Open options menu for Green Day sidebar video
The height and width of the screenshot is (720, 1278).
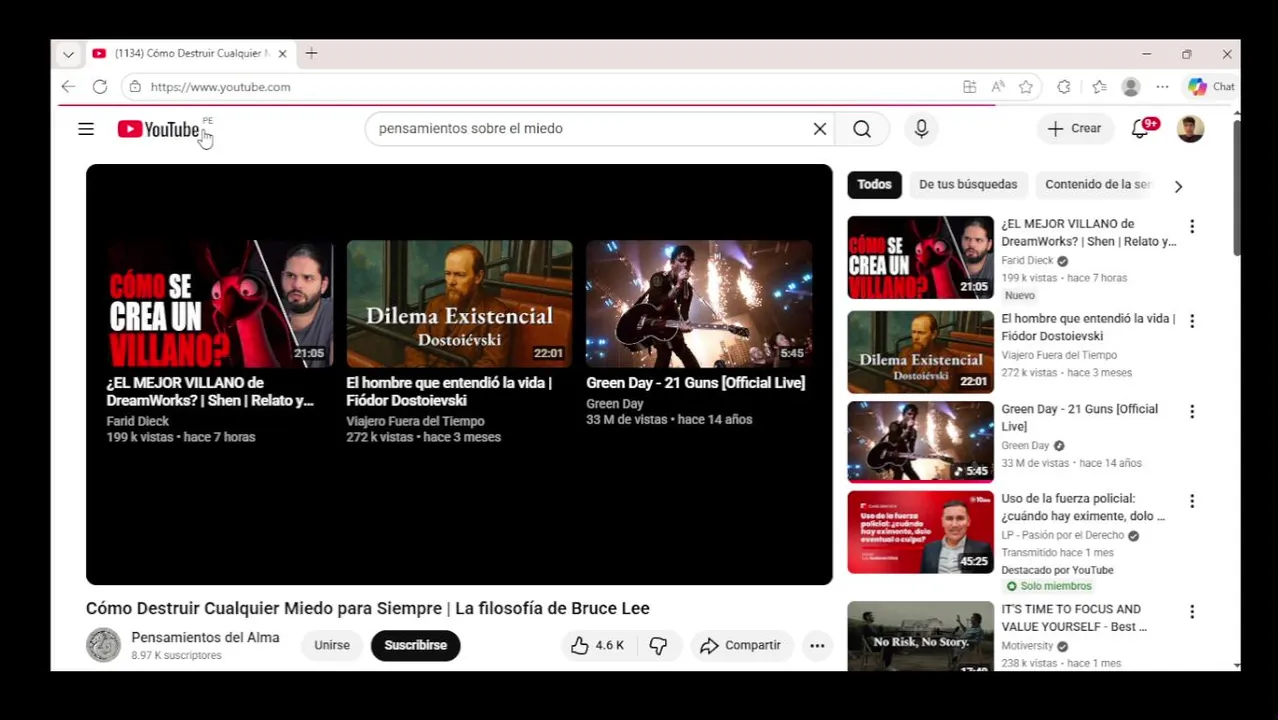pyautogui.click(x=1192, y=412)
